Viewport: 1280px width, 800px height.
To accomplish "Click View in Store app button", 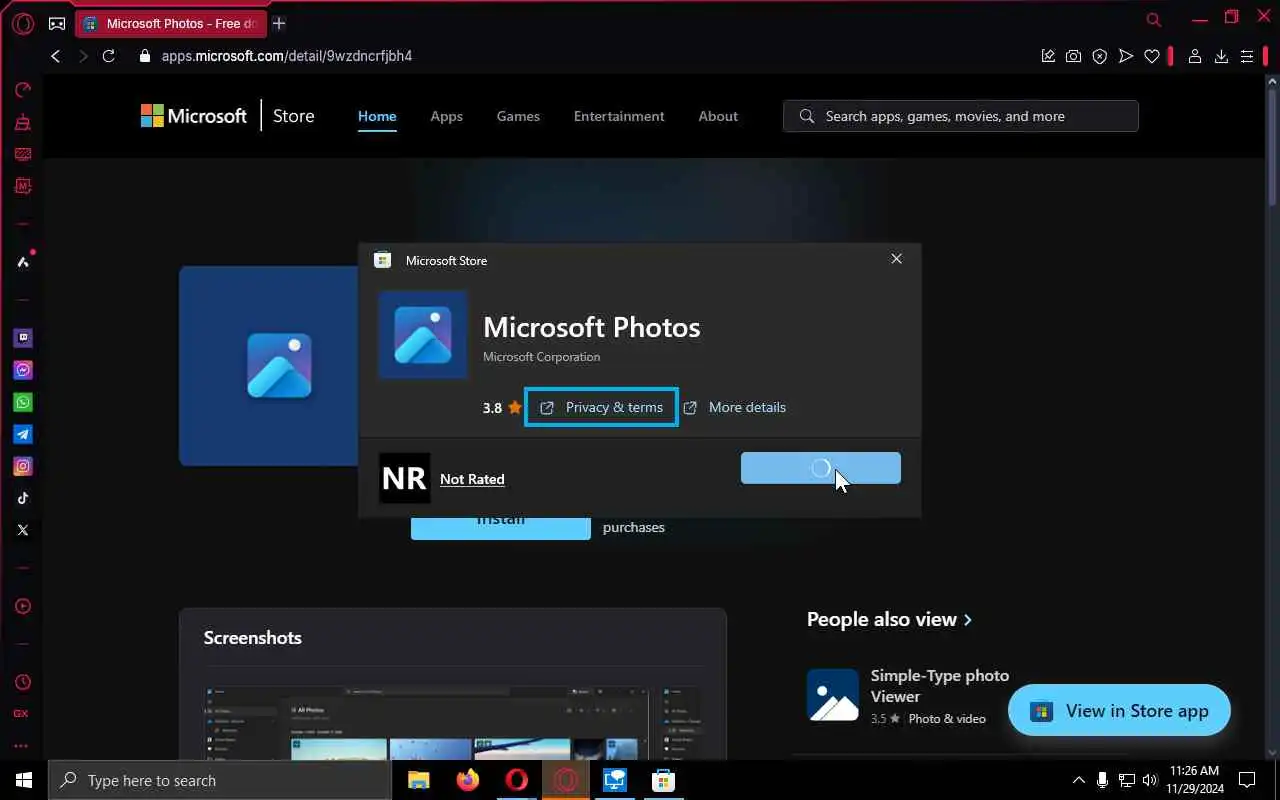I will click(1119, 711).
